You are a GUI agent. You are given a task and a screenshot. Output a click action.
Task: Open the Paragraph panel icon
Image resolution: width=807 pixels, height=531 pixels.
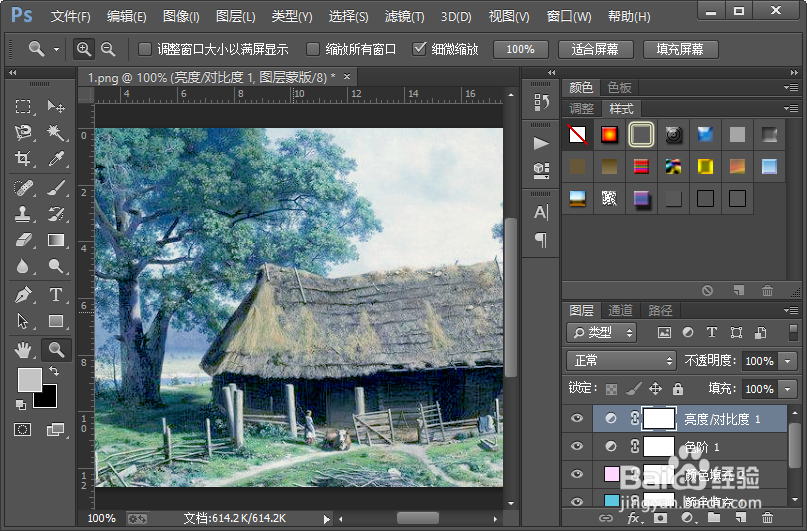541,239
